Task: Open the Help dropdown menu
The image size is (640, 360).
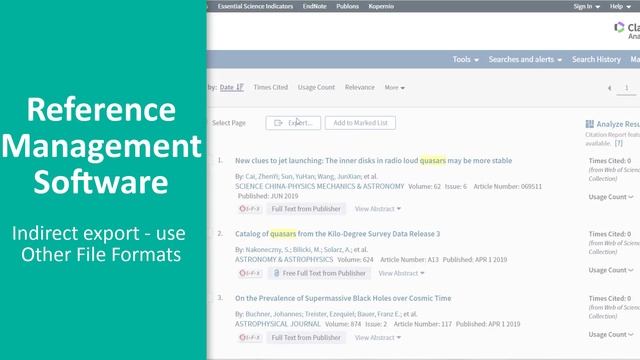Action: click(x=620, y=6)
